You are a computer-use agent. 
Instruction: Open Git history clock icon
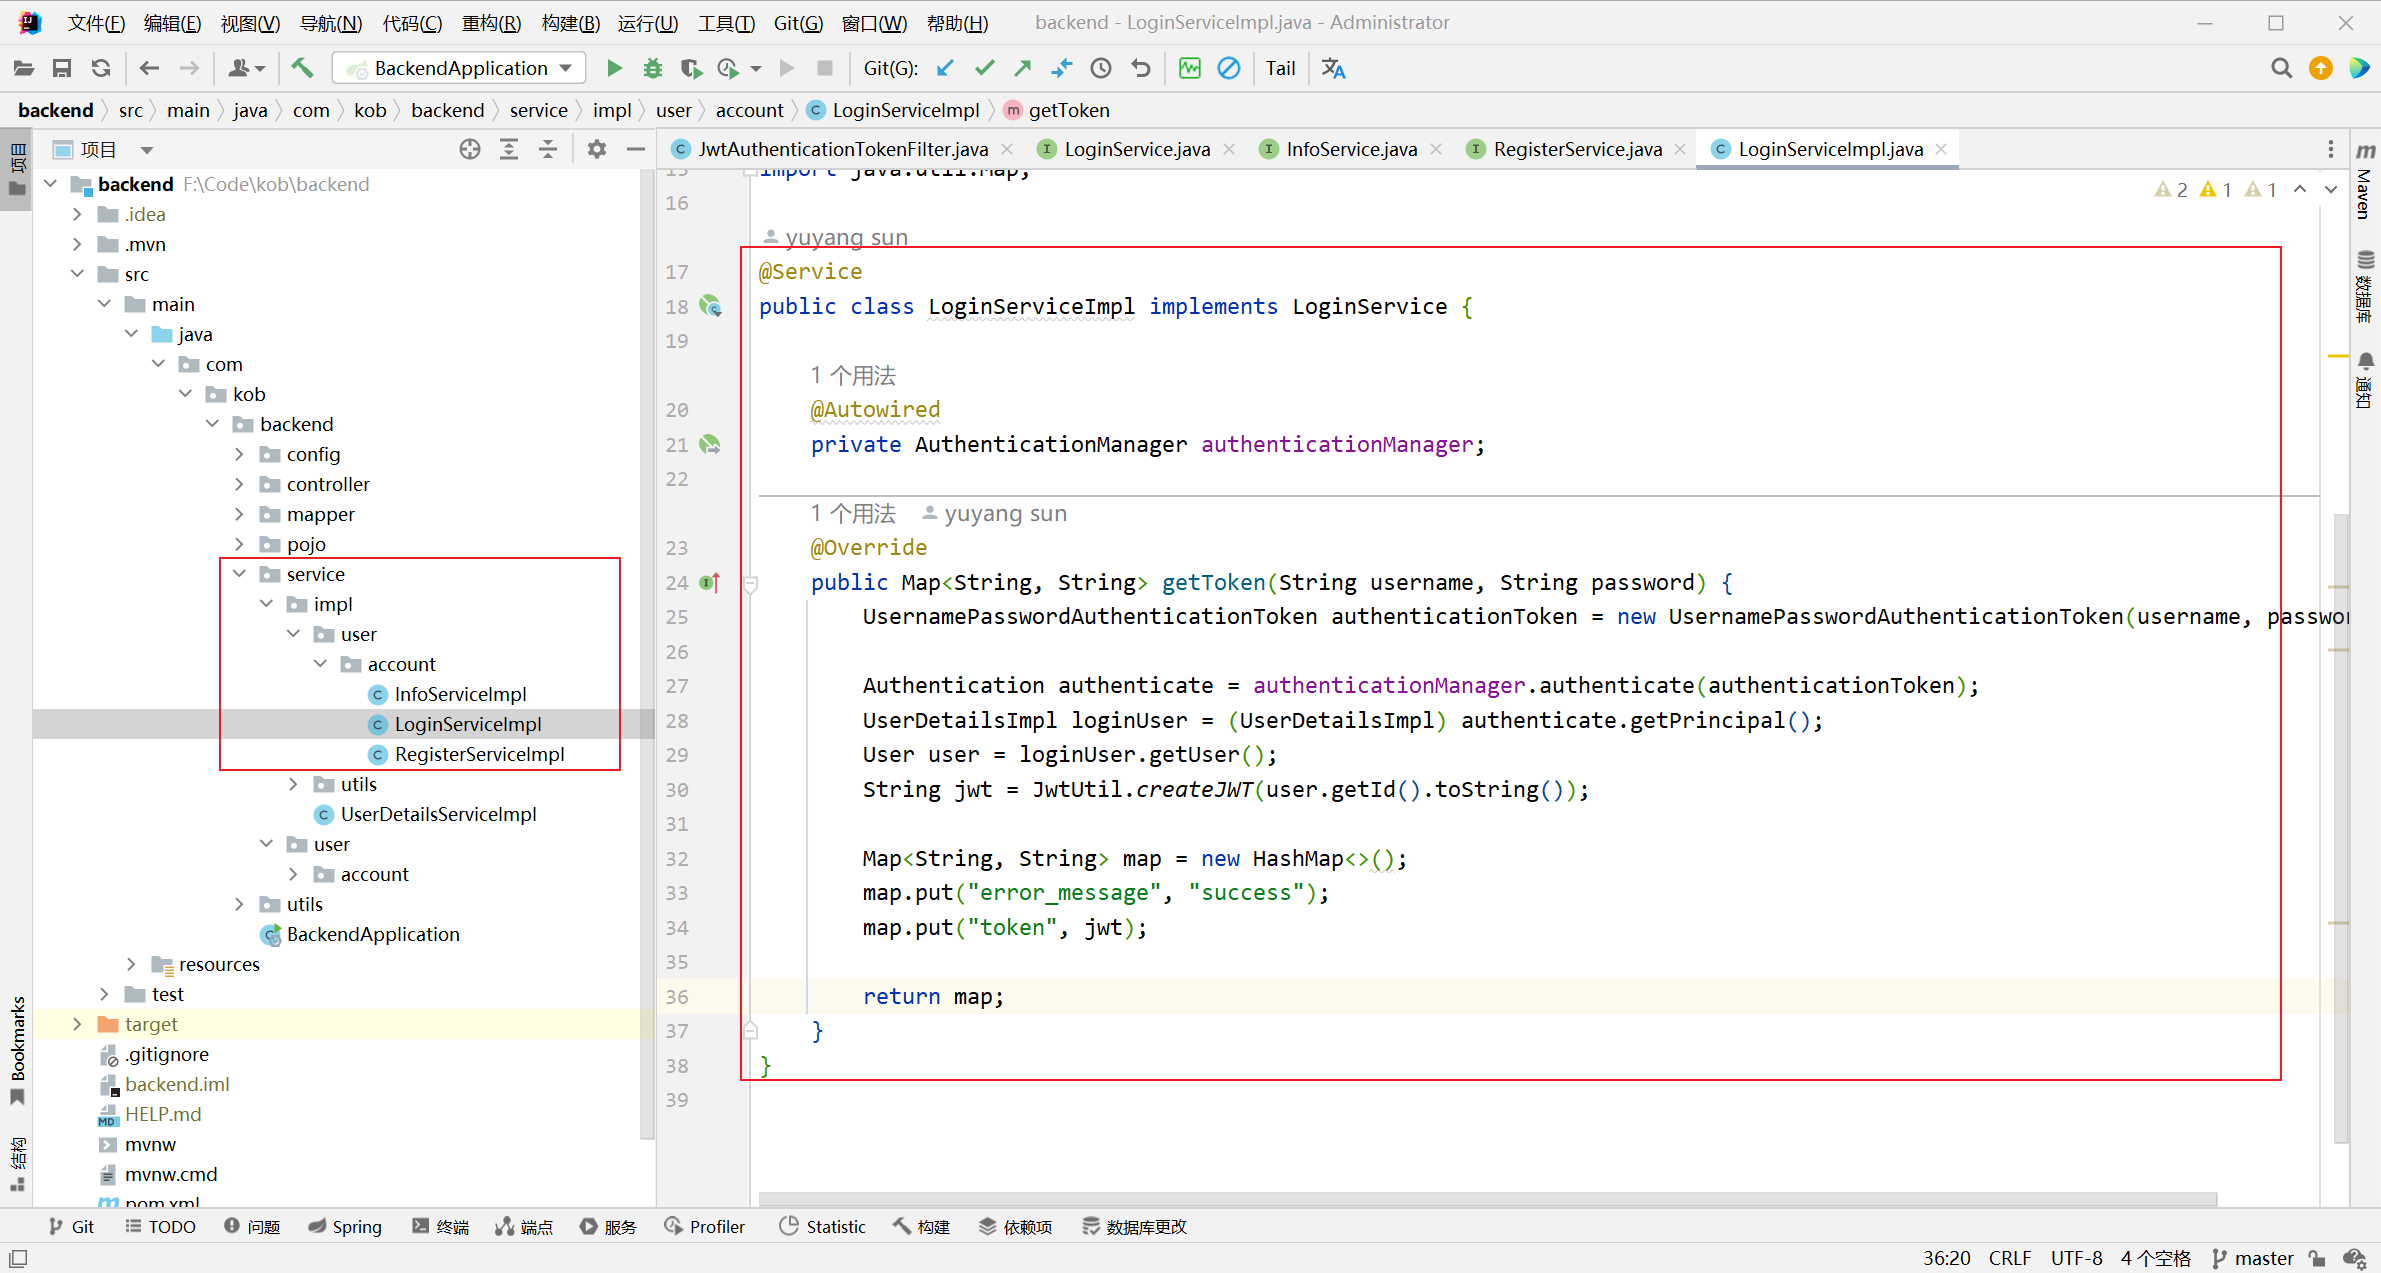point(1101,68)
